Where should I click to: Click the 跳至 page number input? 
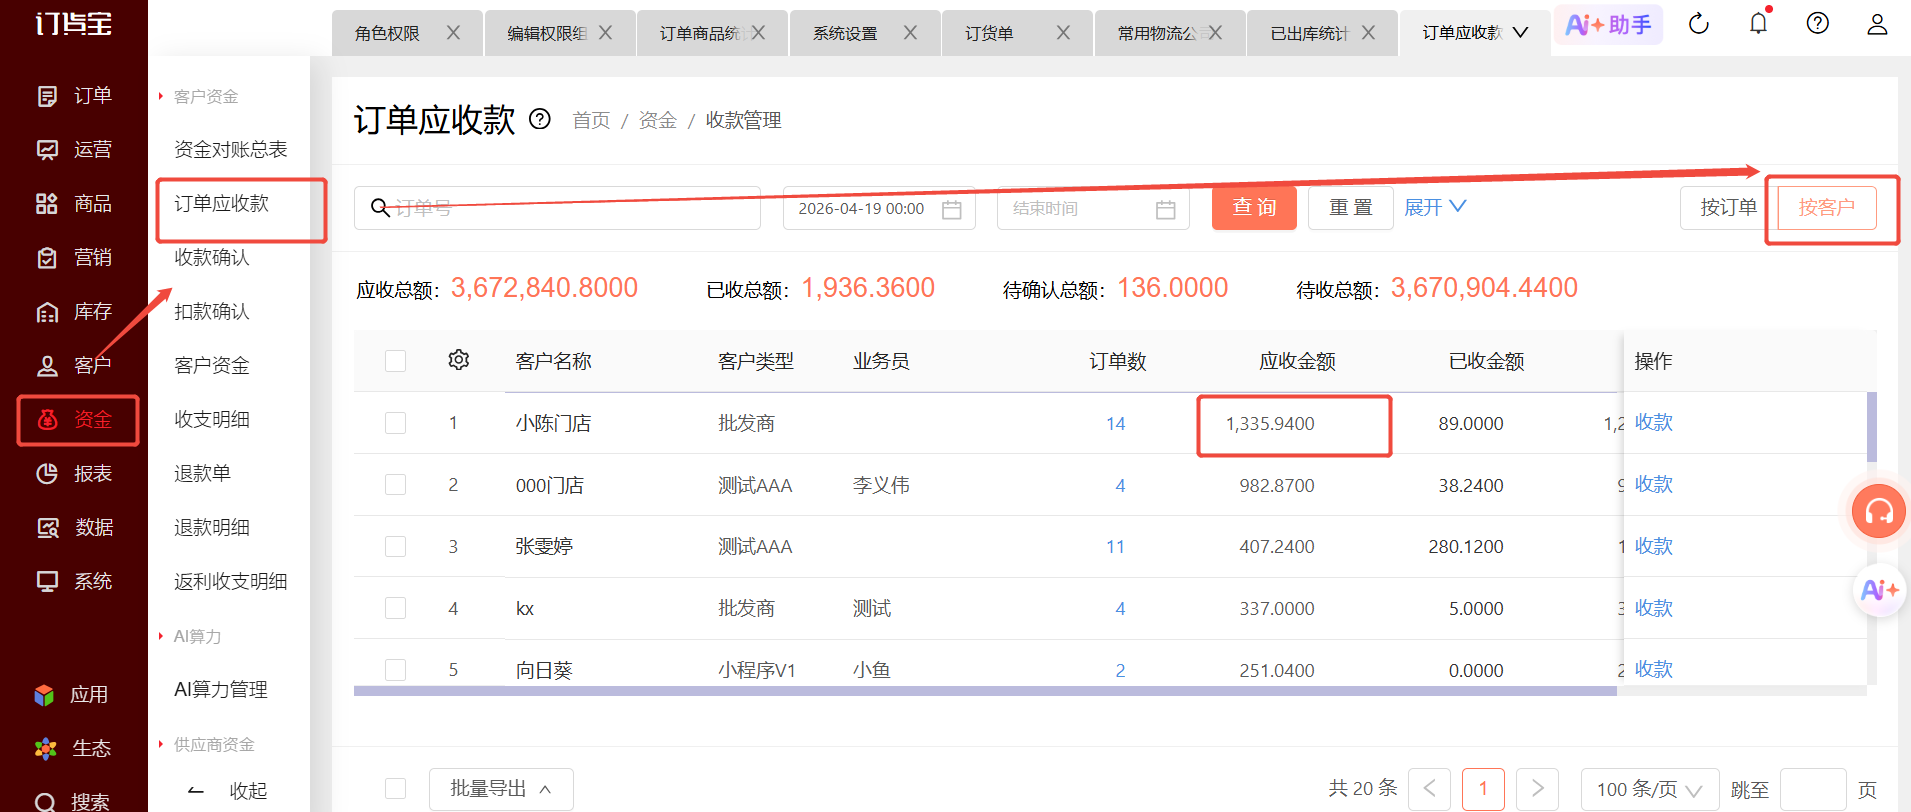(x=1813, y=789)
